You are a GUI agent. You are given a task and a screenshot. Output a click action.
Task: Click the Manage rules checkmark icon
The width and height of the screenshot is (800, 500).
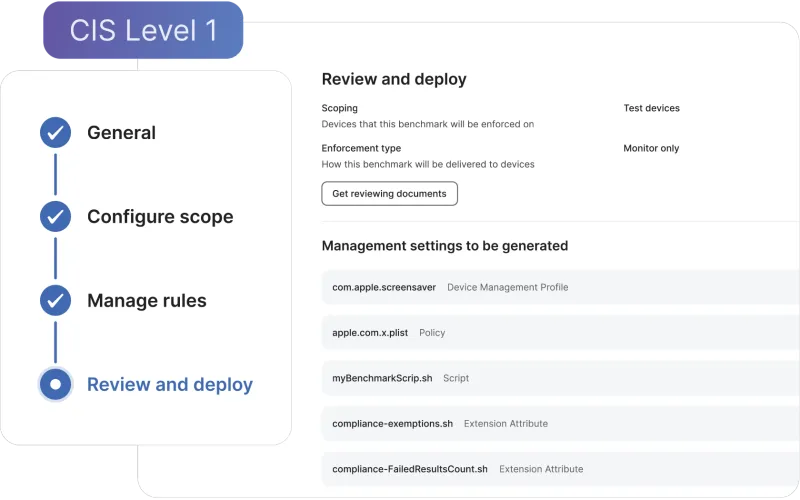(x=56, y=301)
